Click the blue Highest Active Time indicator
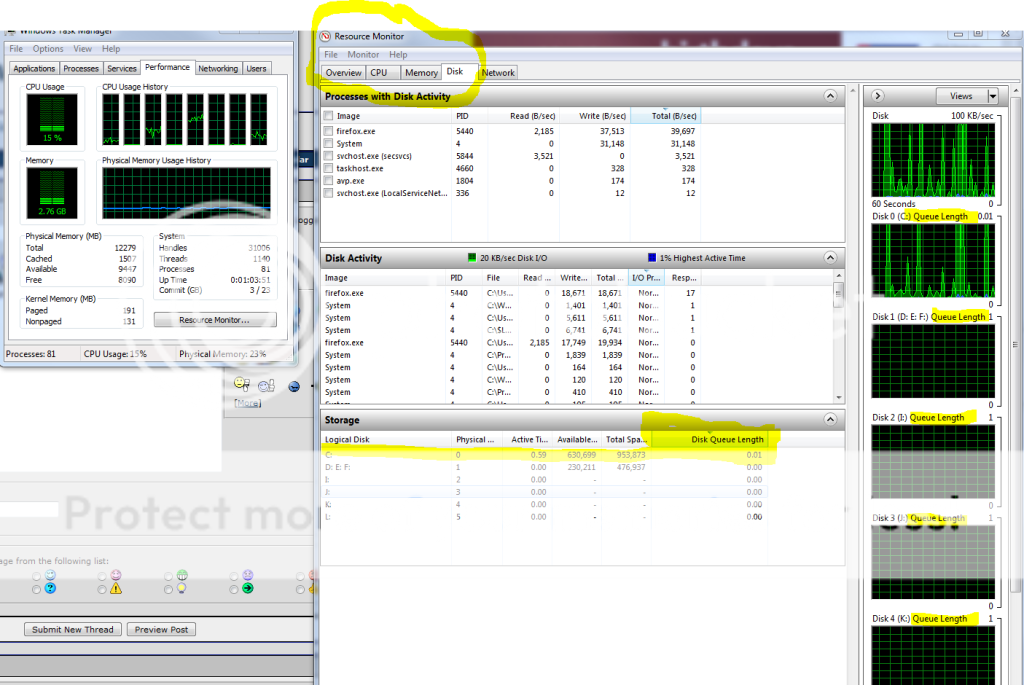The width and height of the screenshot is (1024, 685). click(653, 258)
